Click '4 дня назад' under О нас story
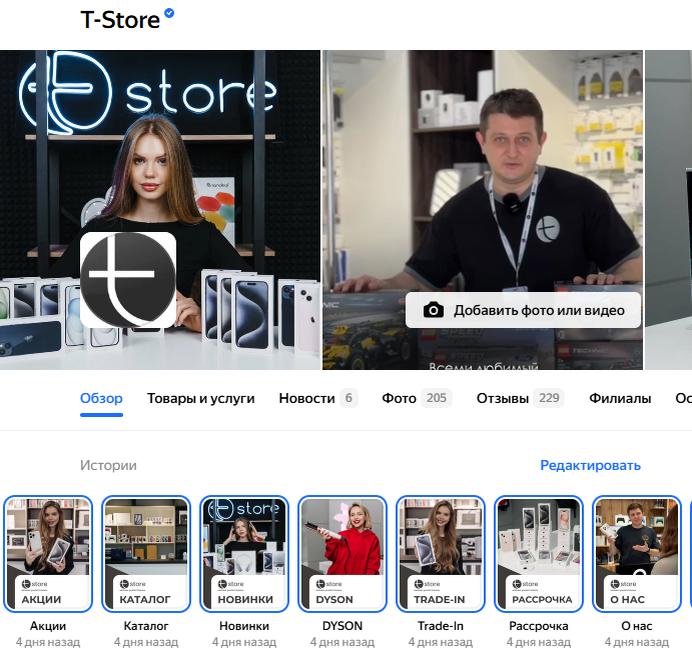This screenshot has height=657, width=692. click(x=637, y=642)
